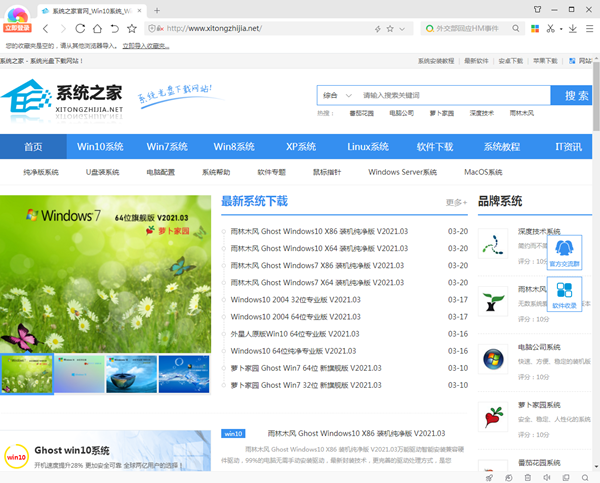
Task: Click the 系统之家 site logo
Action: click(x=62, y=98)
